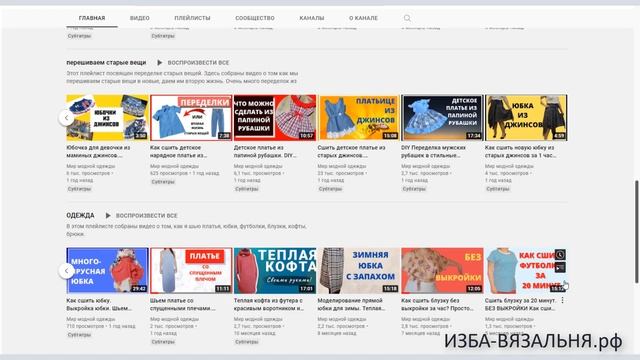
Task: Open 'Как сшить блузку без выкройки за час' title
Action: (x=437, y=304)
